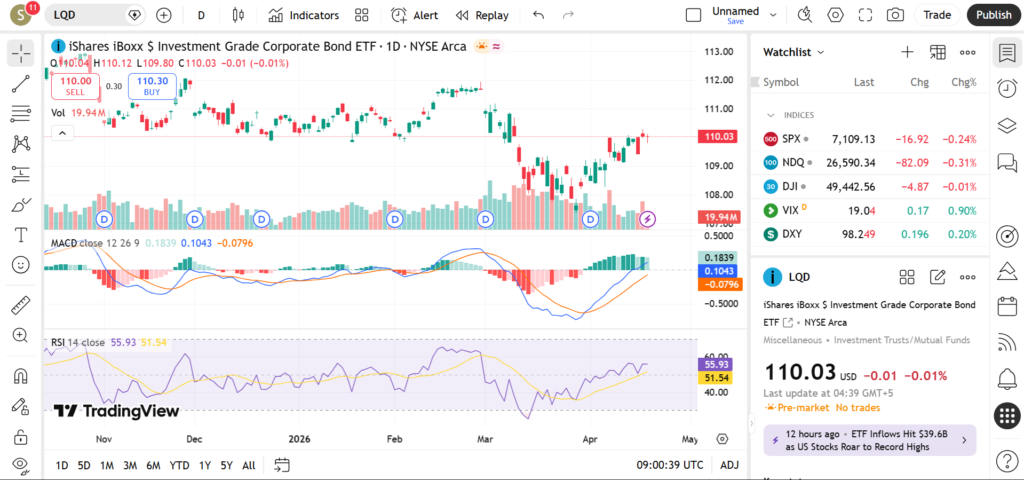Select the 1Y time range
This screenshot has width=1024, height=480.
click(x=205, y=465)
